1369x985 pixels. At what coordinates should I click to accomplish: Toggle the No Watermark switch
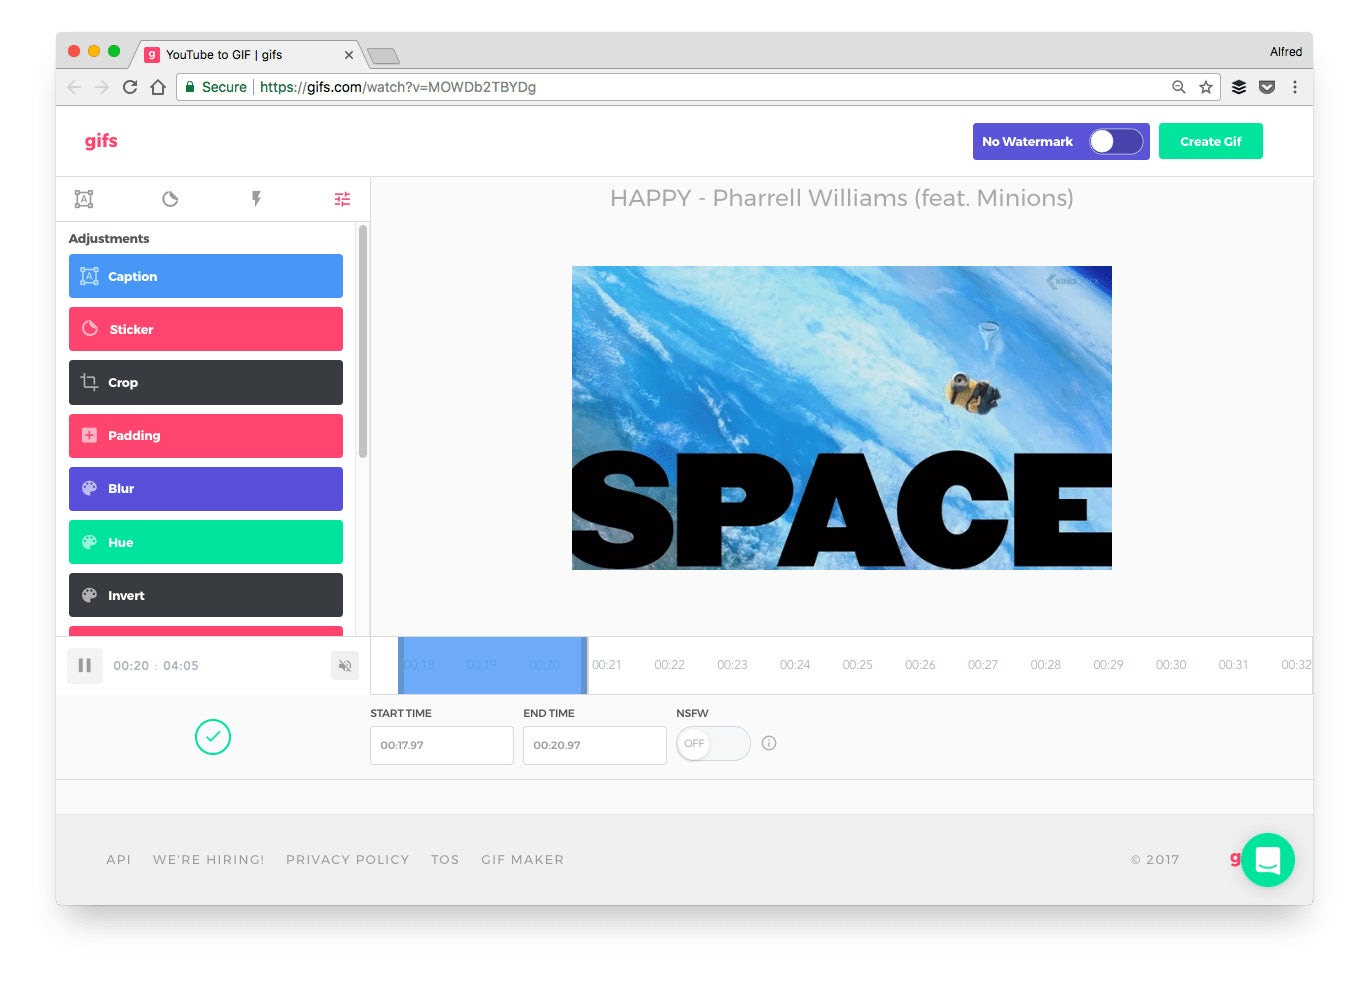(x=1116, y=141)
